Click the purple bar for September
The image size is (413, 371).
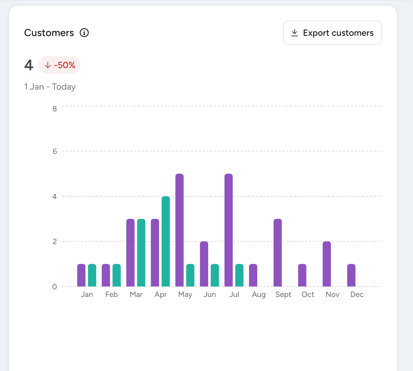pyautogui.click(x=278, y=253)
